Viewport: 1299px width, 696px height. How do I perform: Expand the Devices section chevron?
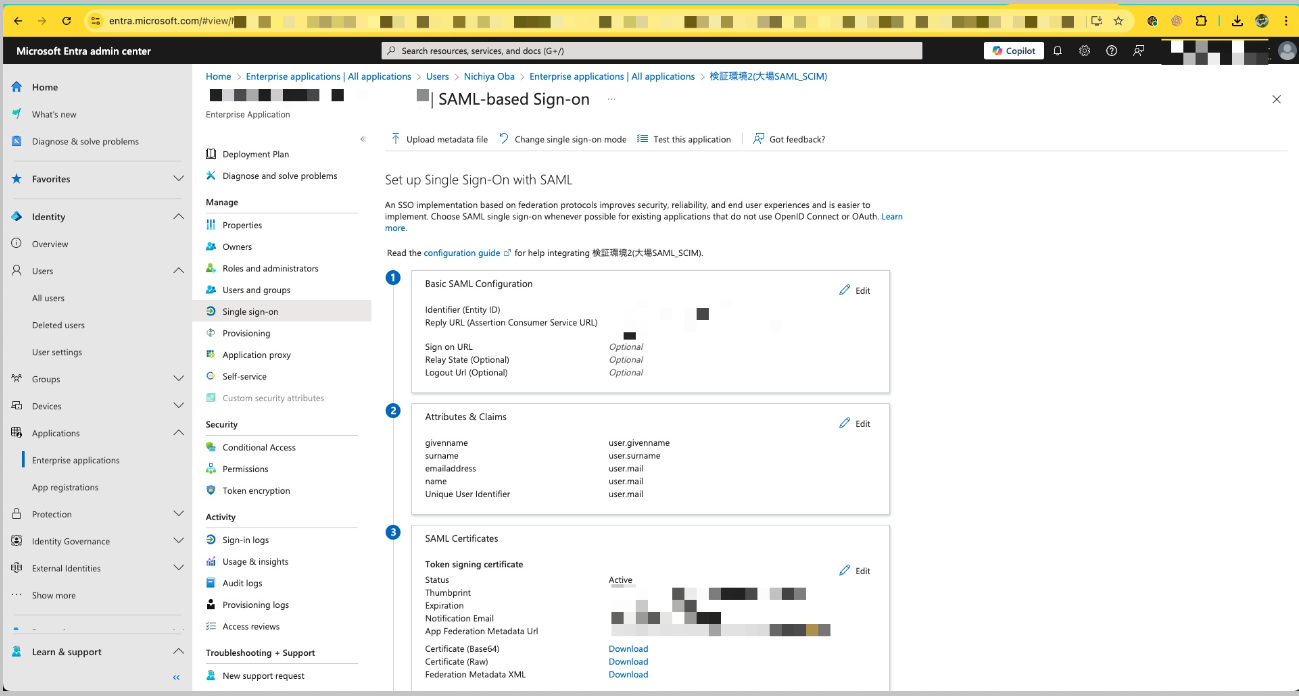tap(179, 406)
